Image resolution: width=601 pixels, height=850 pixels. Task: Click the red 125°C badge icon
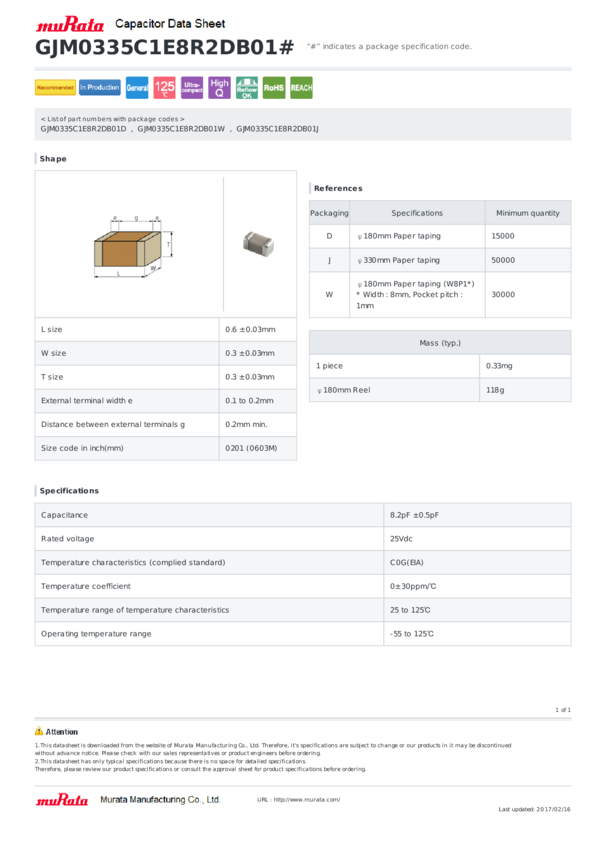pyautogui.click(x=165, y=87)
